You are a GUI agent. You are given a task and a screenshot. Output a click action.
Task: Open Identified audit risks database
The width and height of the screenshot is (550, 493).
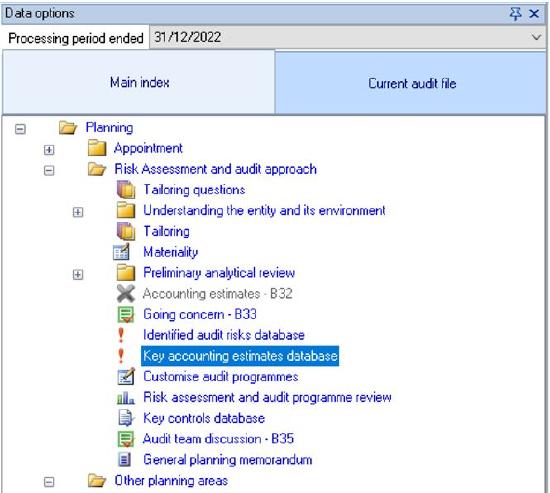point(224,335)
